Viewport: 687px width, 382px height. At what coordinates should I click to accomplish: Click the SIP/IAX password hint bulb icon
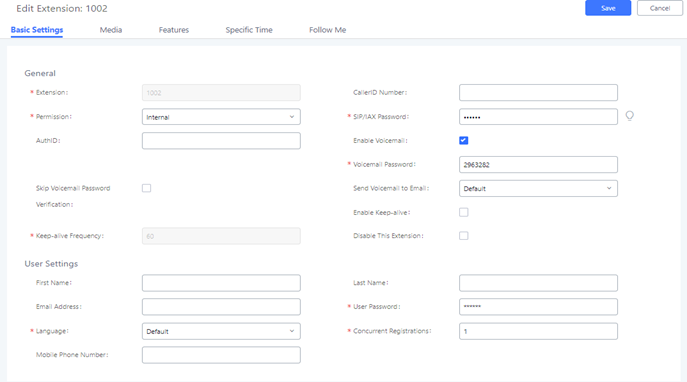click(x=629, y=116)
